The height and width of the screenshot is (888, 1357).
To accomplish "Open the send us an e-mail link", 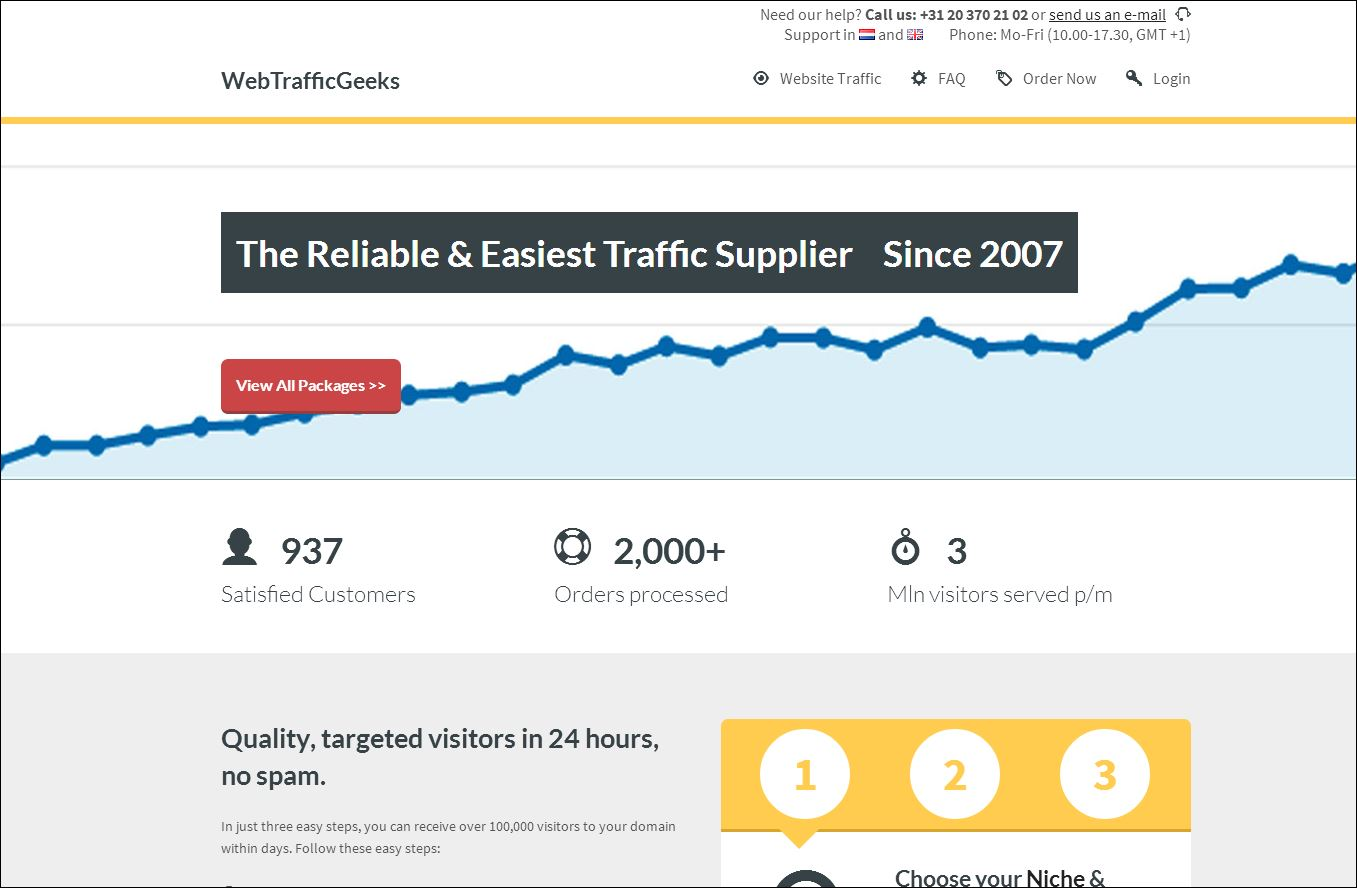I will 1107,14.
